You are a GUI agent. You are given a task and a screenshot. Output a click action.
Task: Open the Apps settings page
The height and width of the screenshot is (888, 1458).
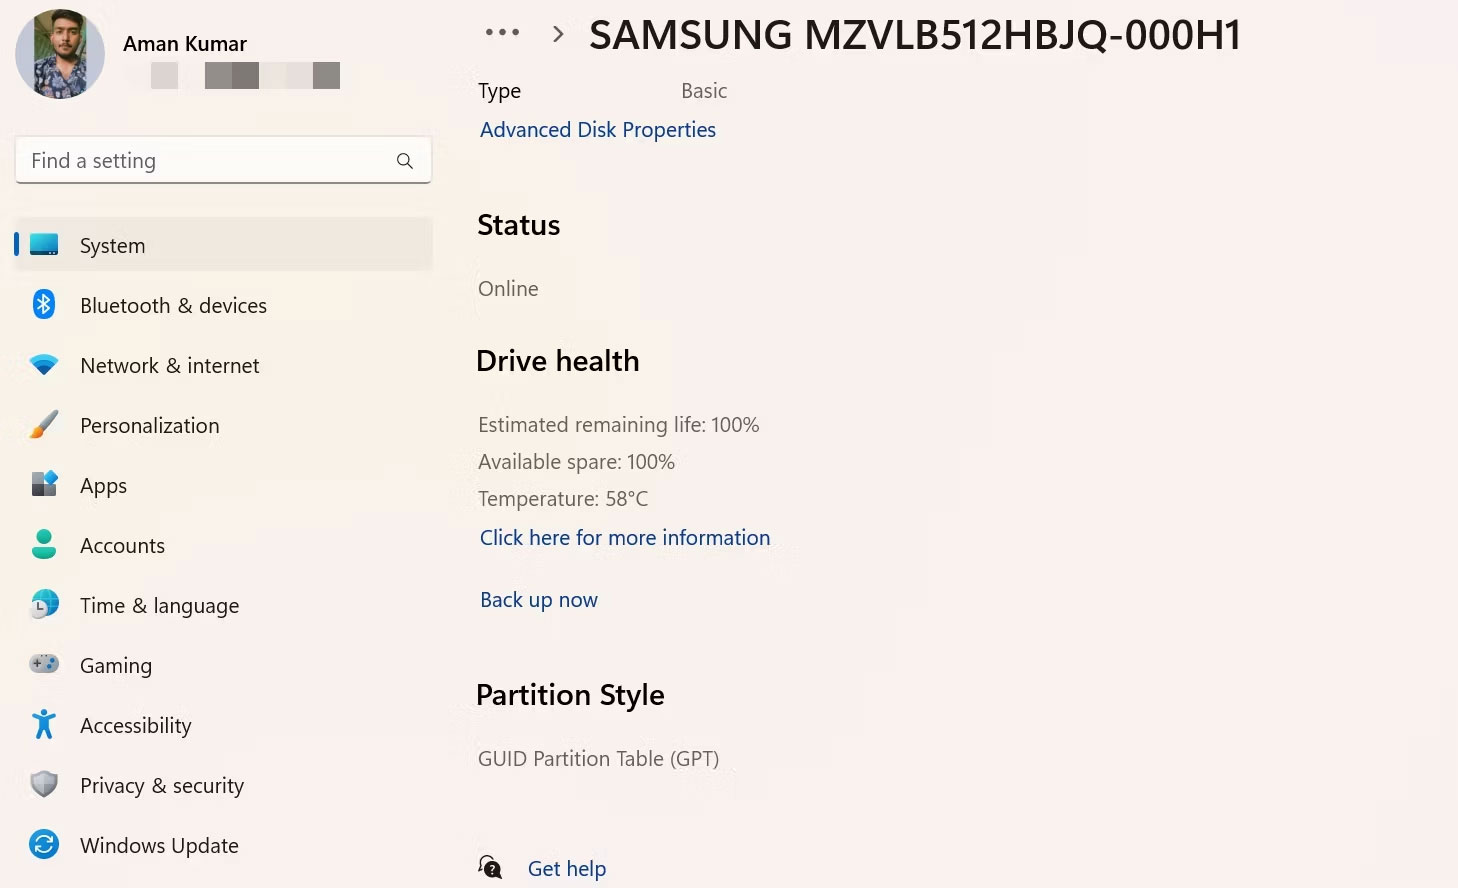pos(224,485)
